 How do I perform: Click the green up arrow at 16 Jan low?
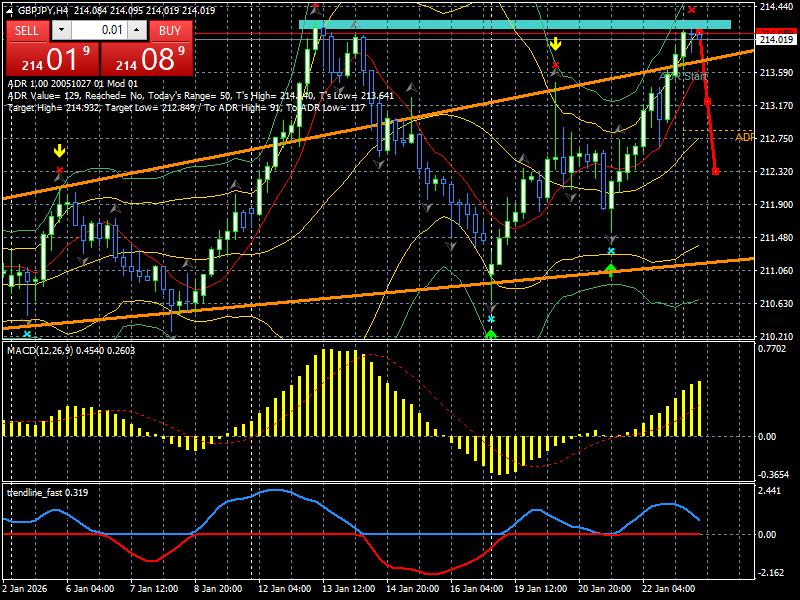click(491, 335)
